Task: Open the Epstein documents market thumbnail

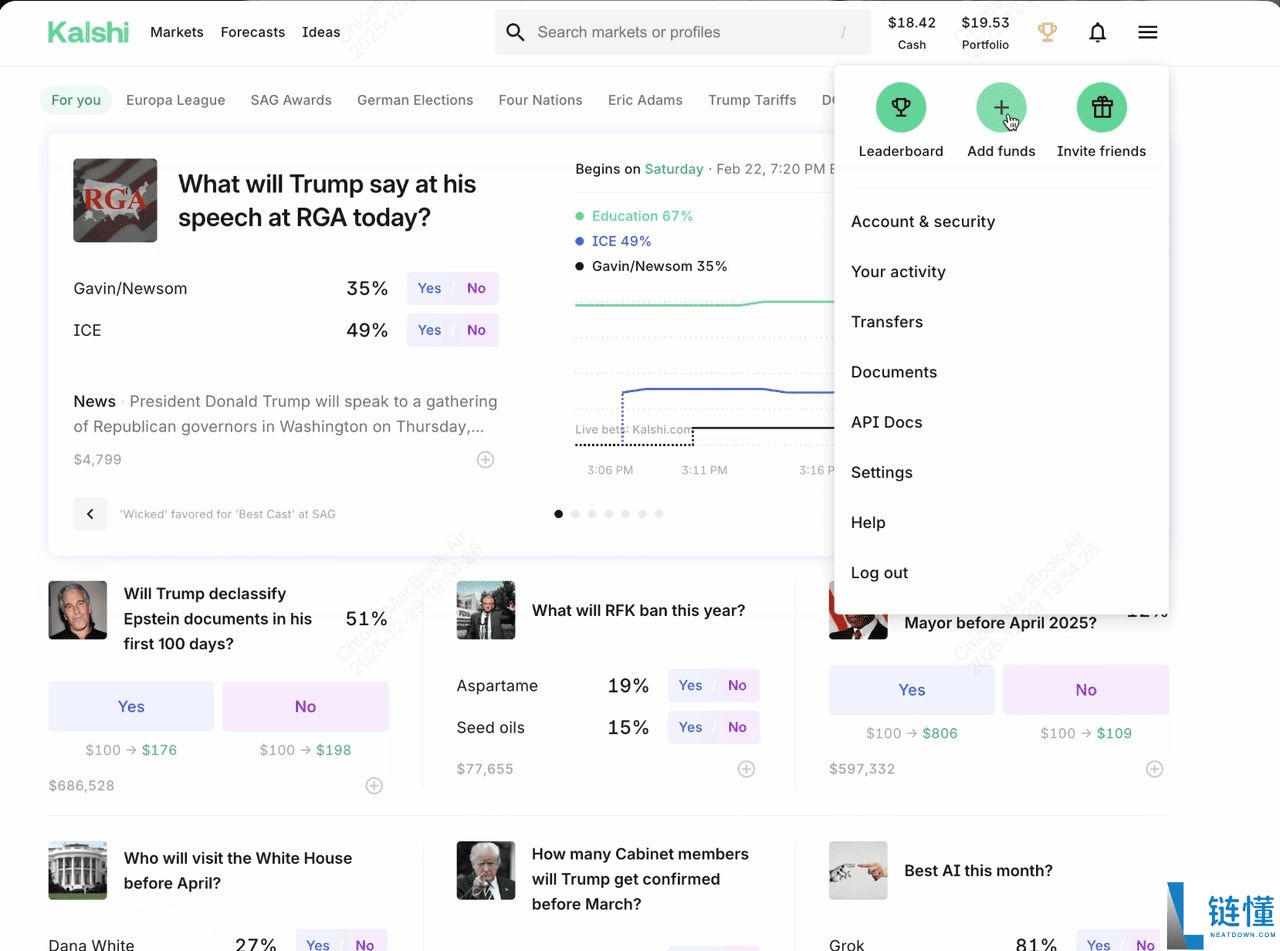Action: pyautogui.click(x=78, y=610)
